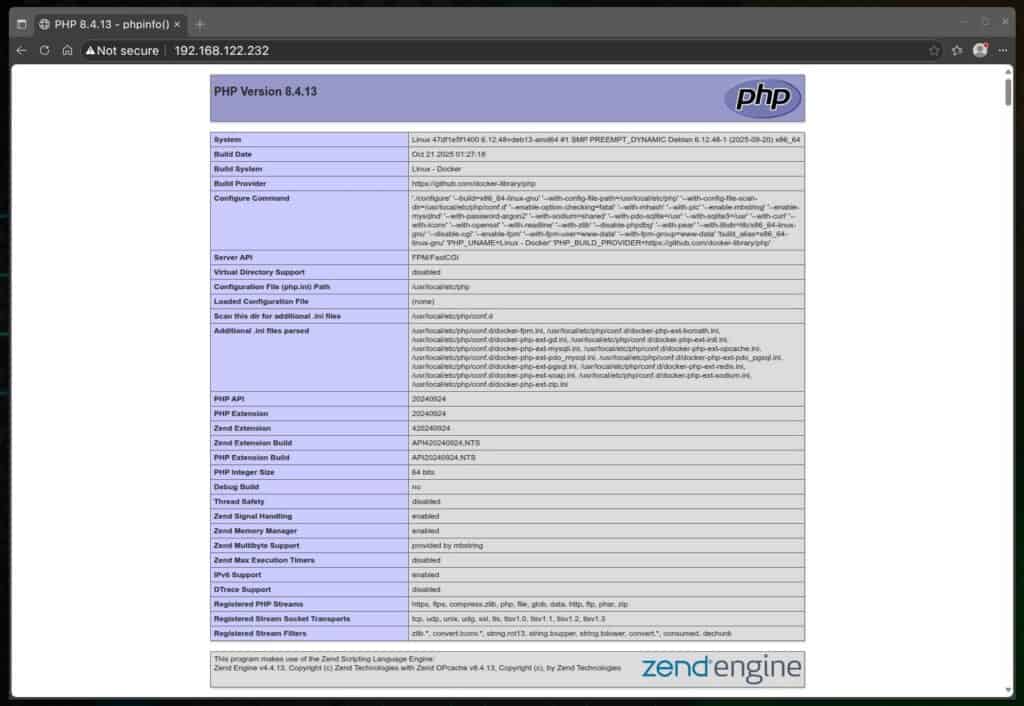Open the browser profile avatar
Image resolution: width=1024 pixels, height=706 pixels.
(981, 50)
